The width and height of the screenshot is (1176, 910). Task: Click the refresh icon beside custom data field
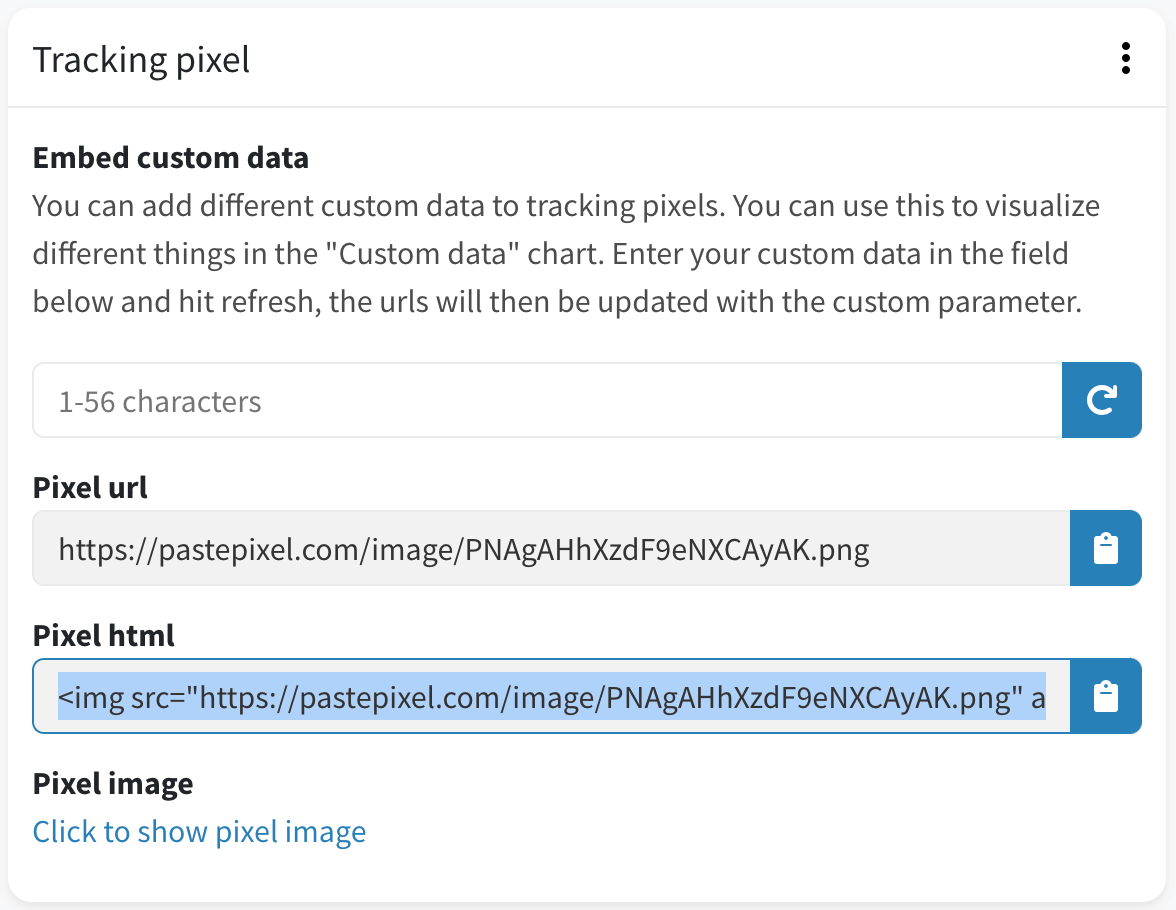(1102, 400)
